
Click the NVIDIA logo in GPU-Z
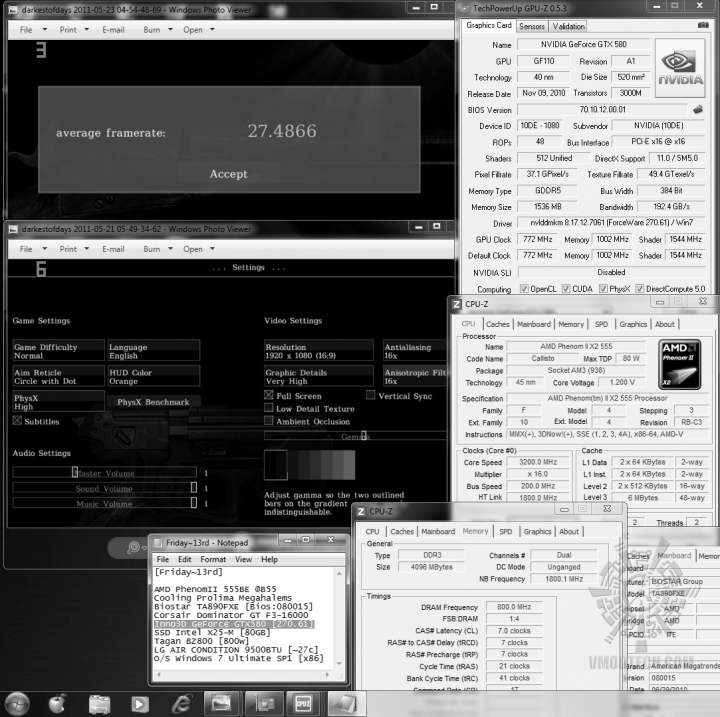tap(680, 68)
